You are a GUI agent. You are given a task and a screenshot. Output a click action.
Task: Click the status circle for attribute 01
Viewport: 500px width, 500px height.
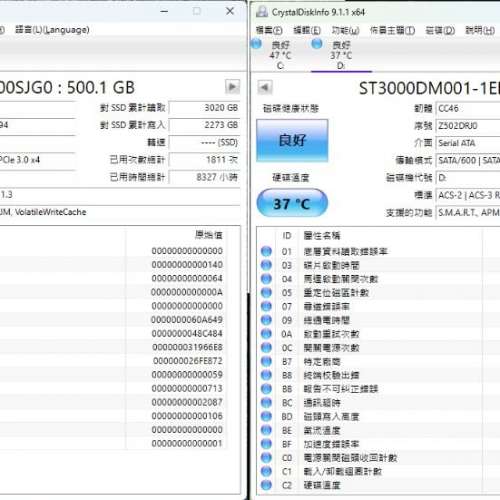(266, 251)
